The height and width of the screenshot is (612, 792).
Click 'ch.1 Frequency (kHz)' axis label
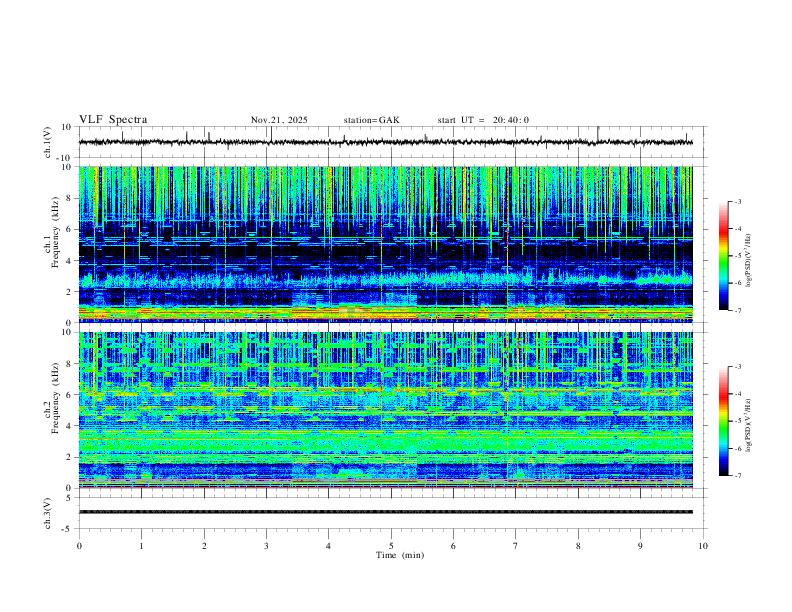point(52,230)
